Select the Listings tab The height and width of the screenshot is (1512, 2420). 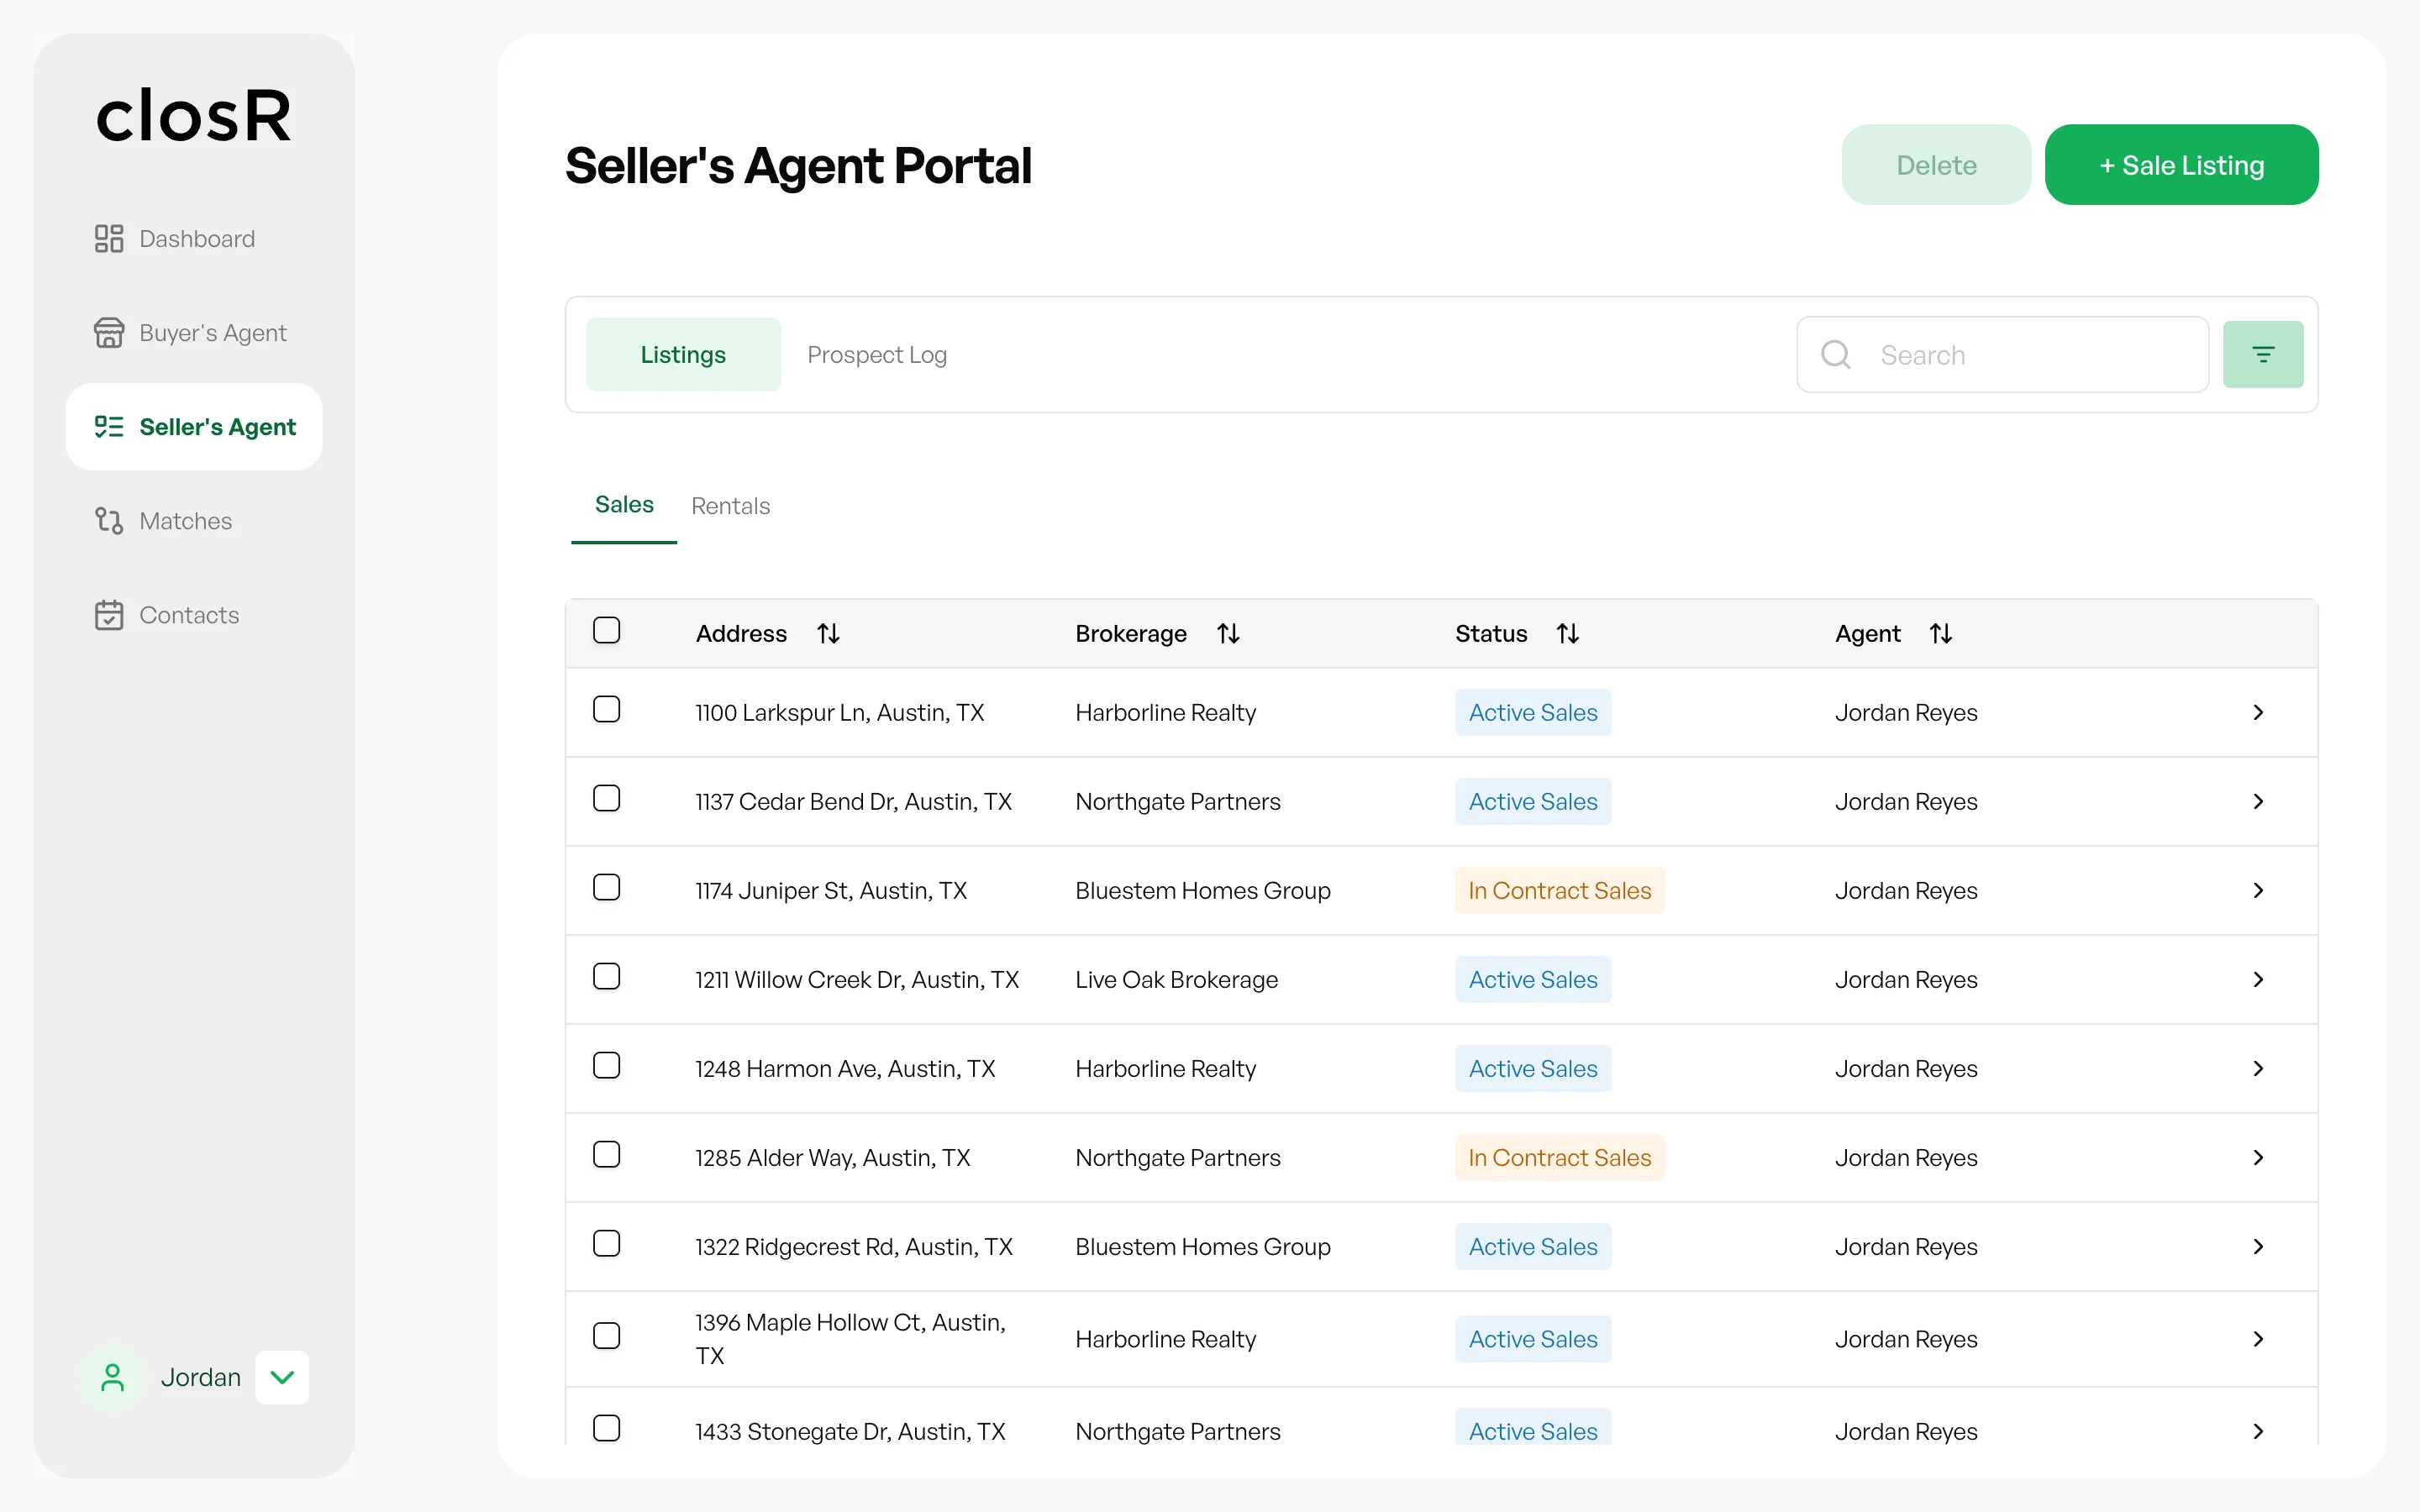[x=683, y=355]
